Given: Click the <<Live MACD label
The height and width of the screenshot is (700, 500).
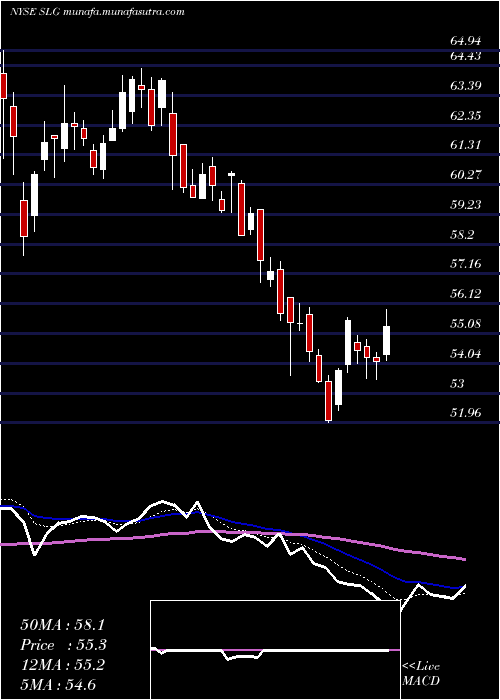Looking at the screenshot, I should pos(421,674).
